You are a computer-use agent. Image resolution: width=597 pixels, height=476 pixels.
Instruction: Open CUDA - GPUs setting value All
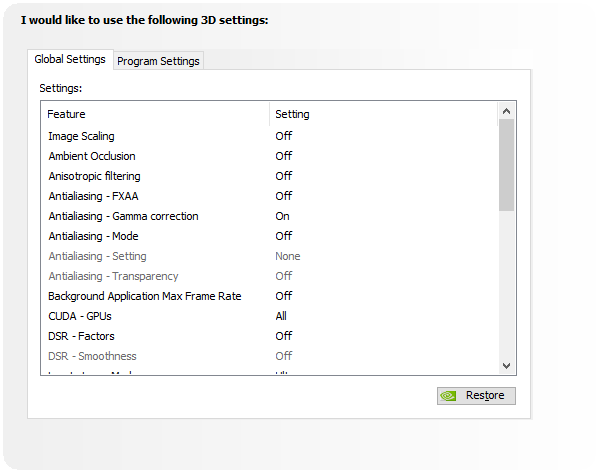[281, 316]
